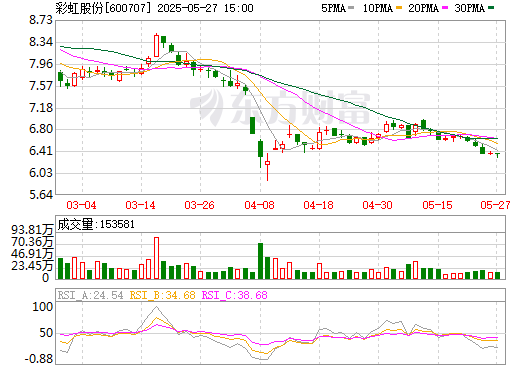
Task: Click the 10PMA legend label
Action: point(377,8)
